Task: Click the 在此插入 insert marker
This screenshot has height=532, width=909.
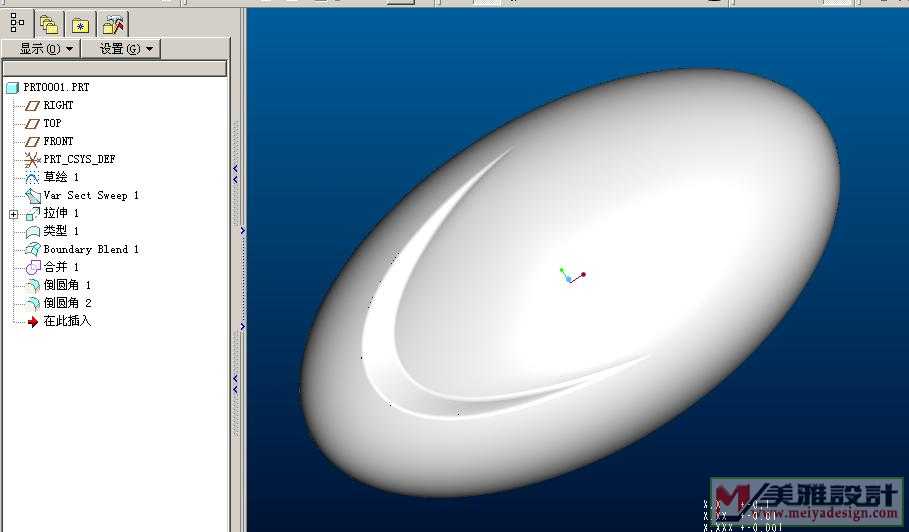Action: 67,320
